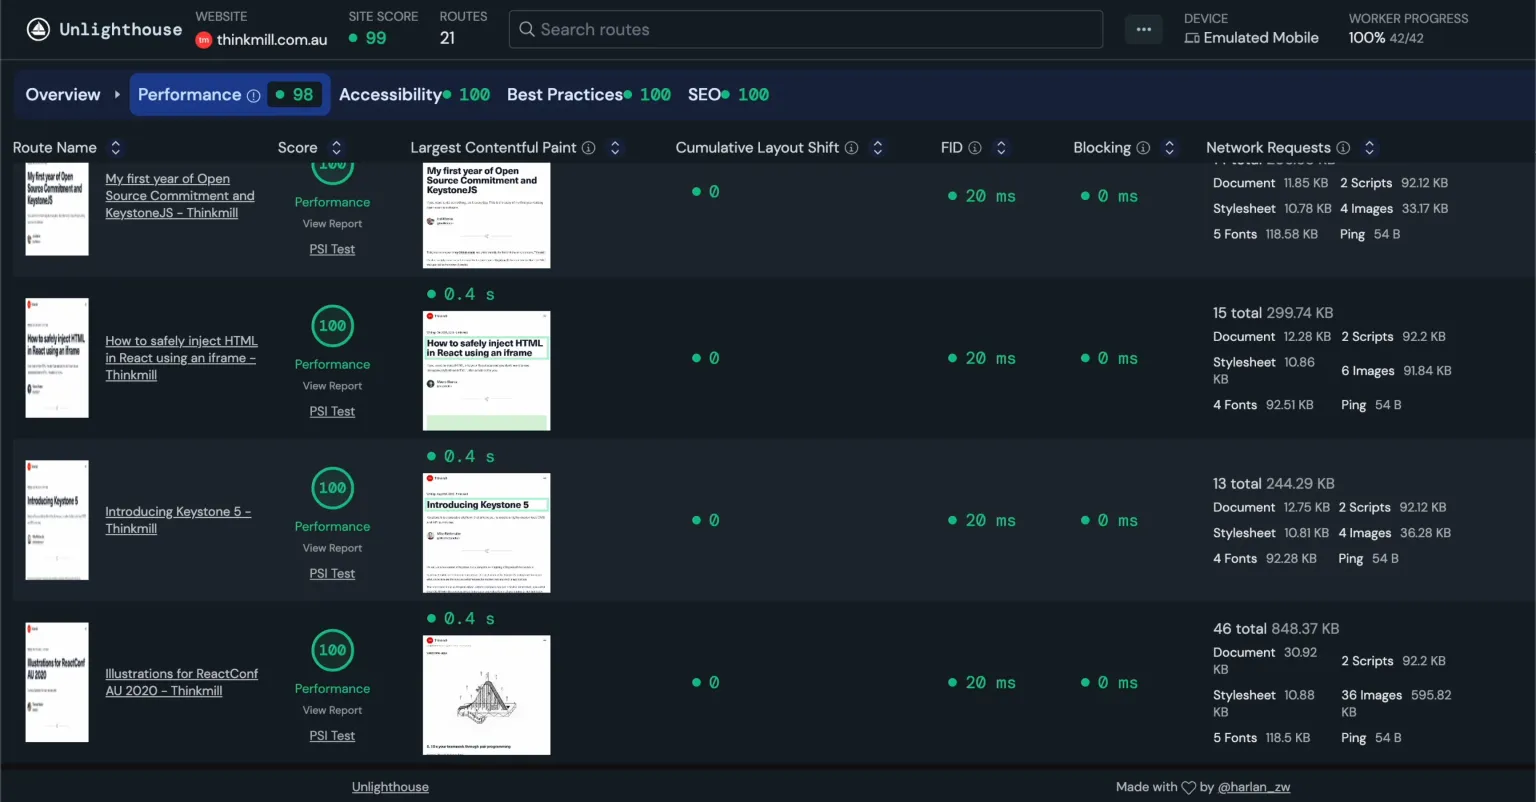
Task: Sort routes by Route Name
Action: pos(116,148)
